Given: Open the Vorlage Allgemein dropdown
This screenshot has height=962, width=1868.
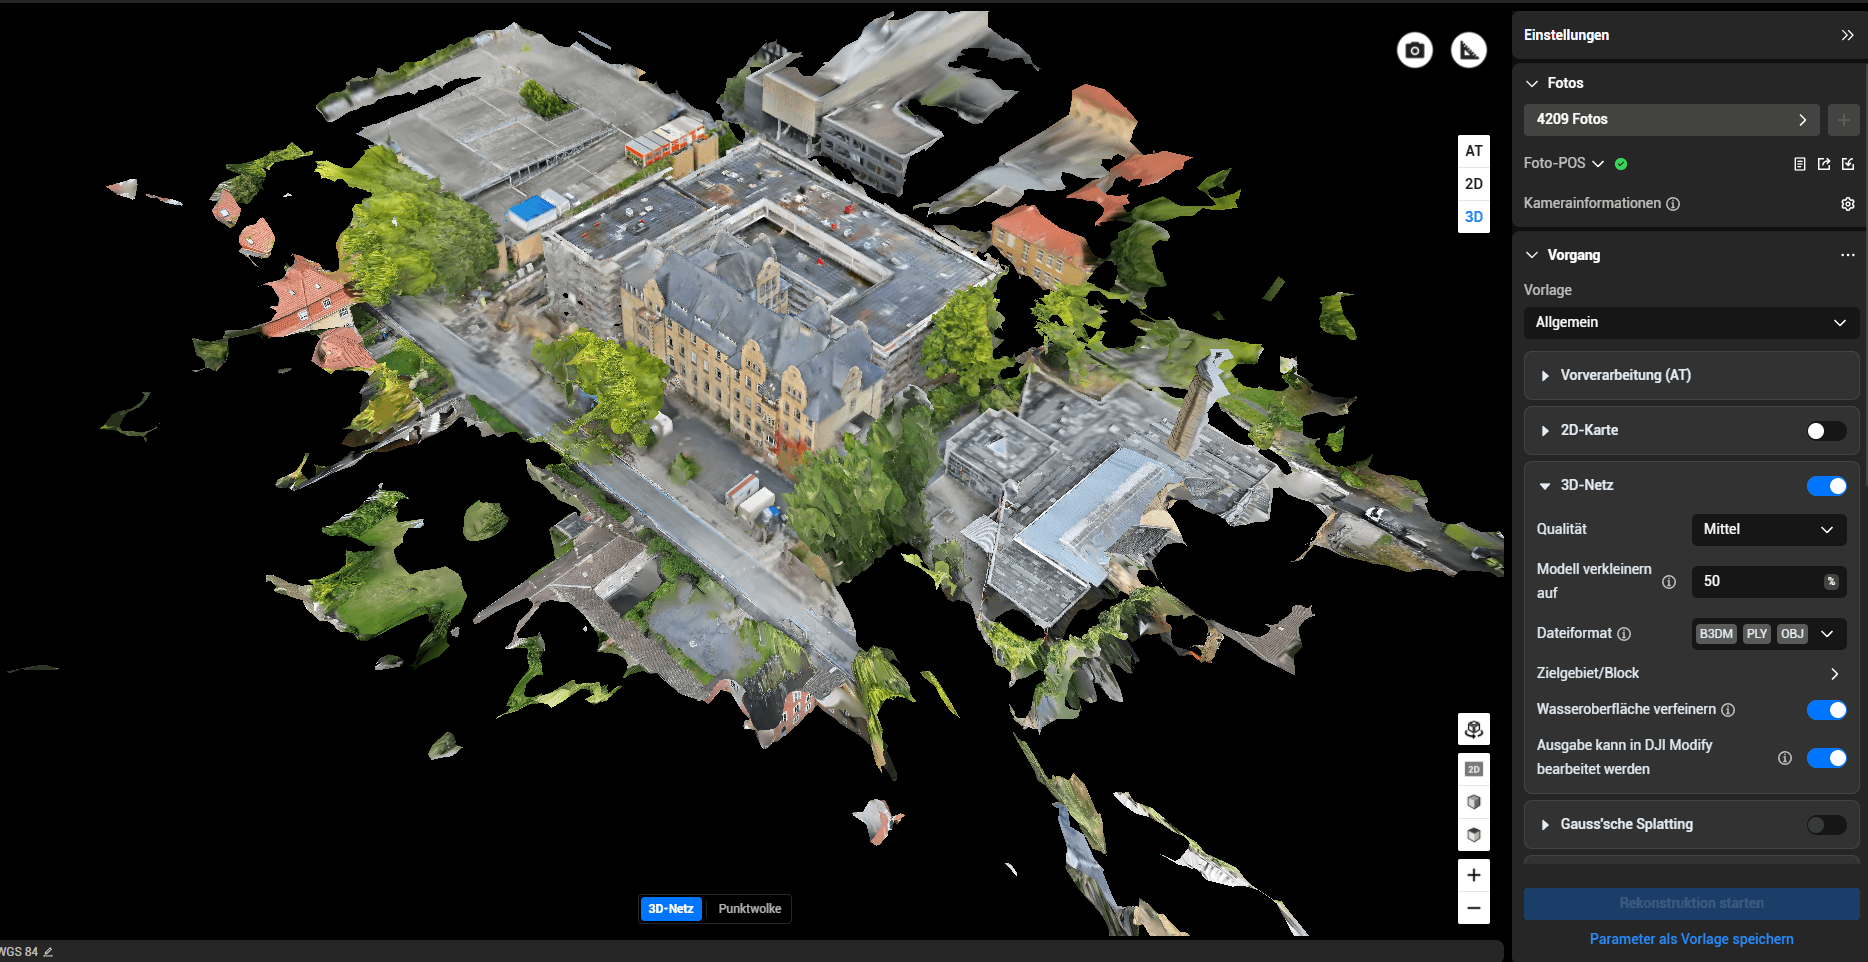Looking at the screenshot, I should [x=1691, y=323].
